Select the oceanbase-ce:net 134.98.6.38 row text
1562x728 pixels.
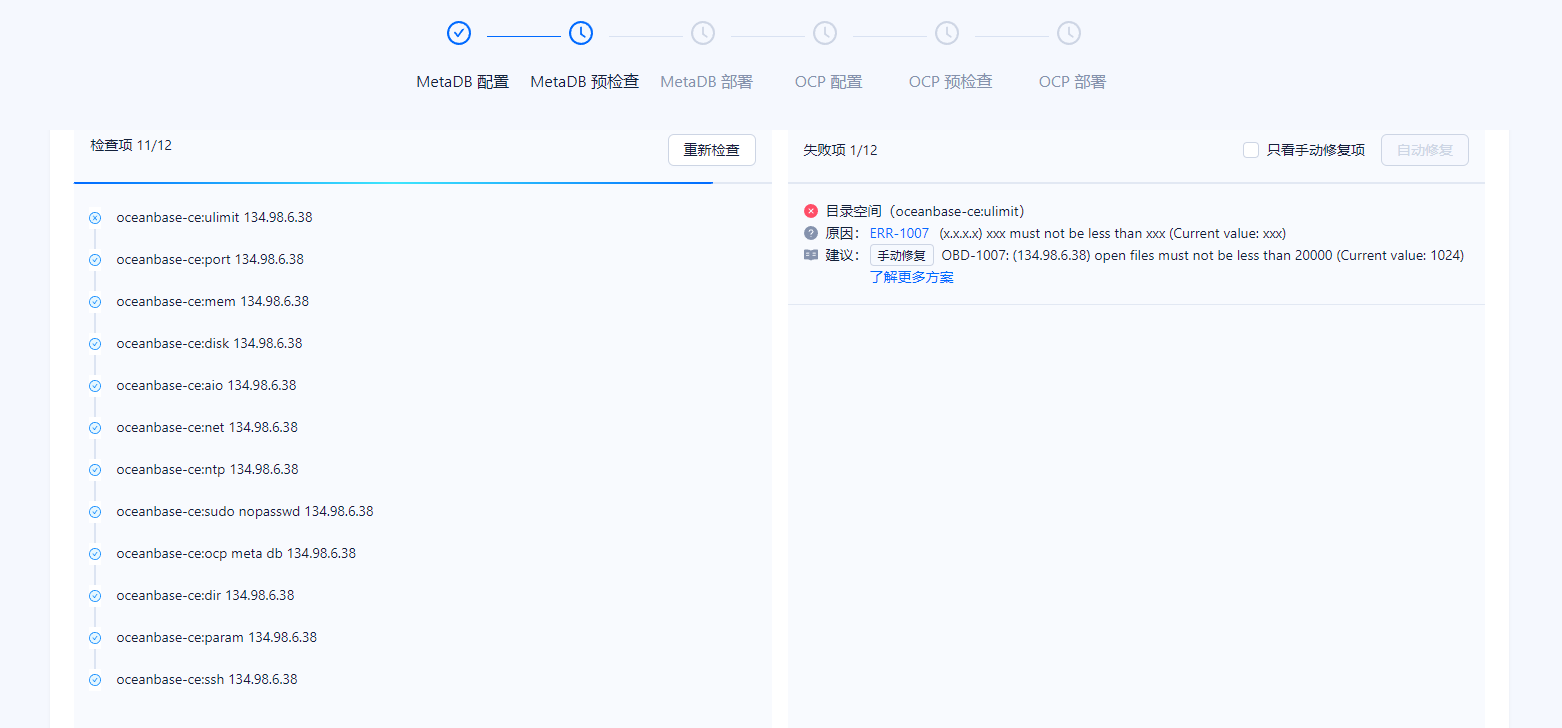point(207,427)
